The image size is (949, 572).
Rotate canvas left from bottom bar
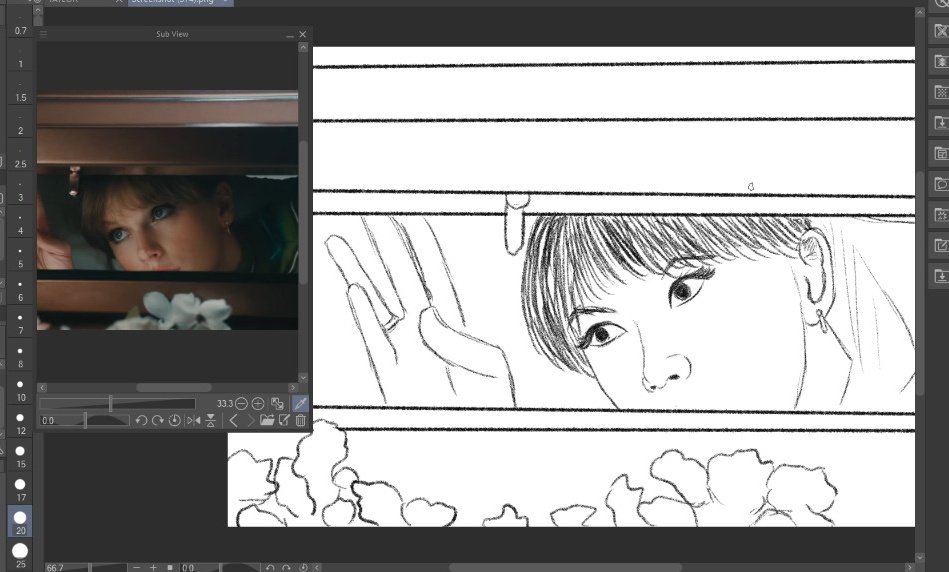pyautogui.click(x=270, y=567)
